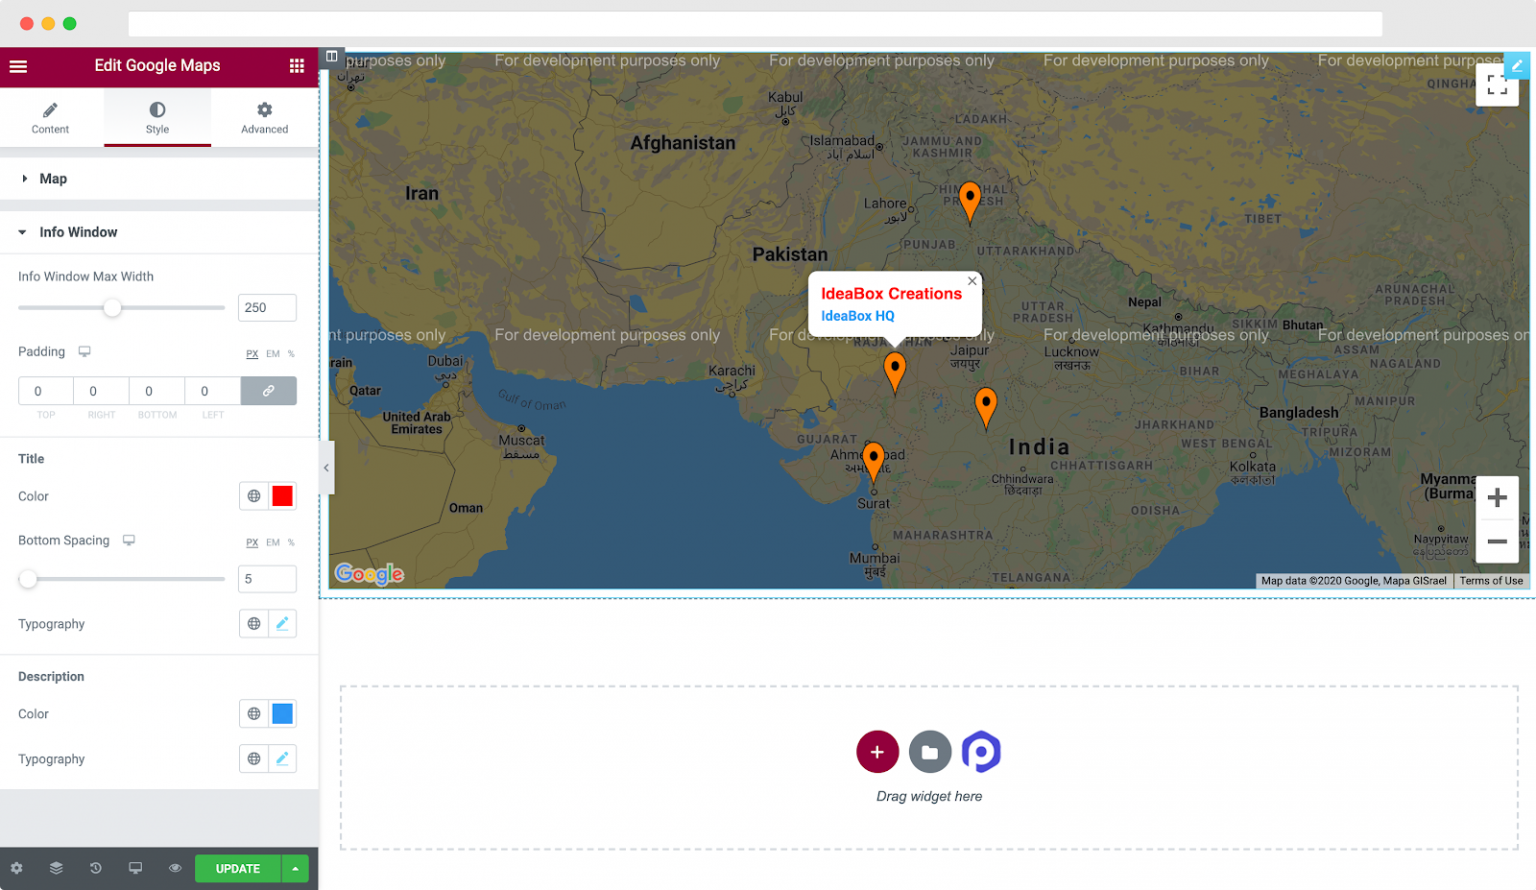Open the widgets panel grid icon

coord(296,66)
